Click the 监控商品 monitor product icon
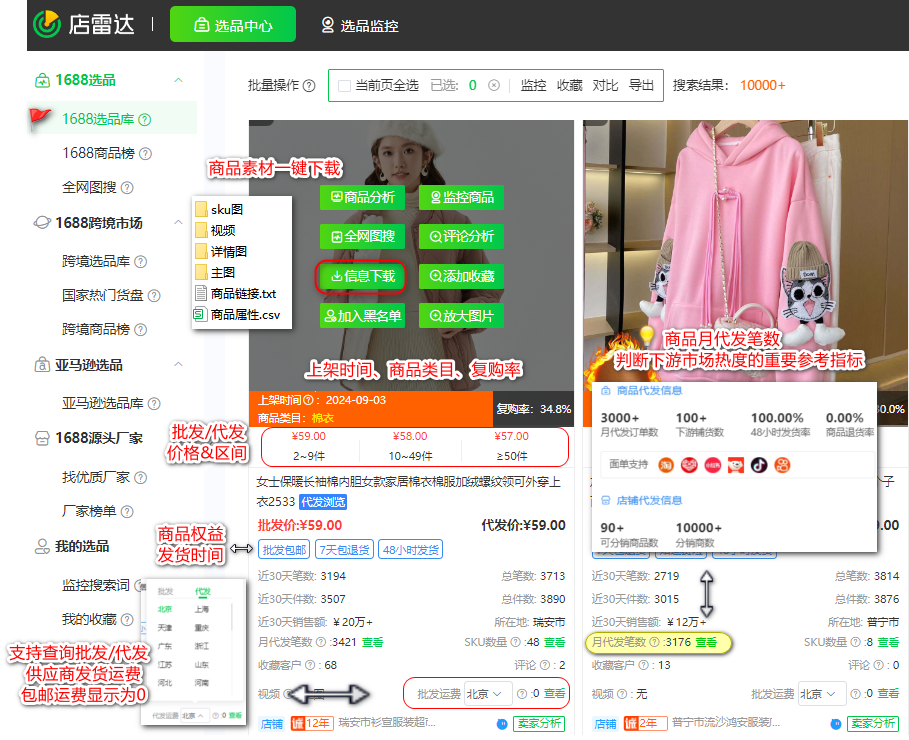 [463, 198]
